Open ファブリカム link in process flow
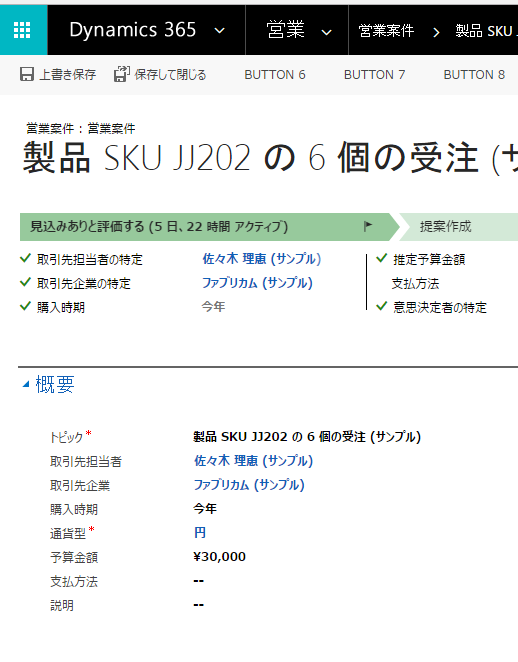The image size is (518, 662). coord(257,283)
